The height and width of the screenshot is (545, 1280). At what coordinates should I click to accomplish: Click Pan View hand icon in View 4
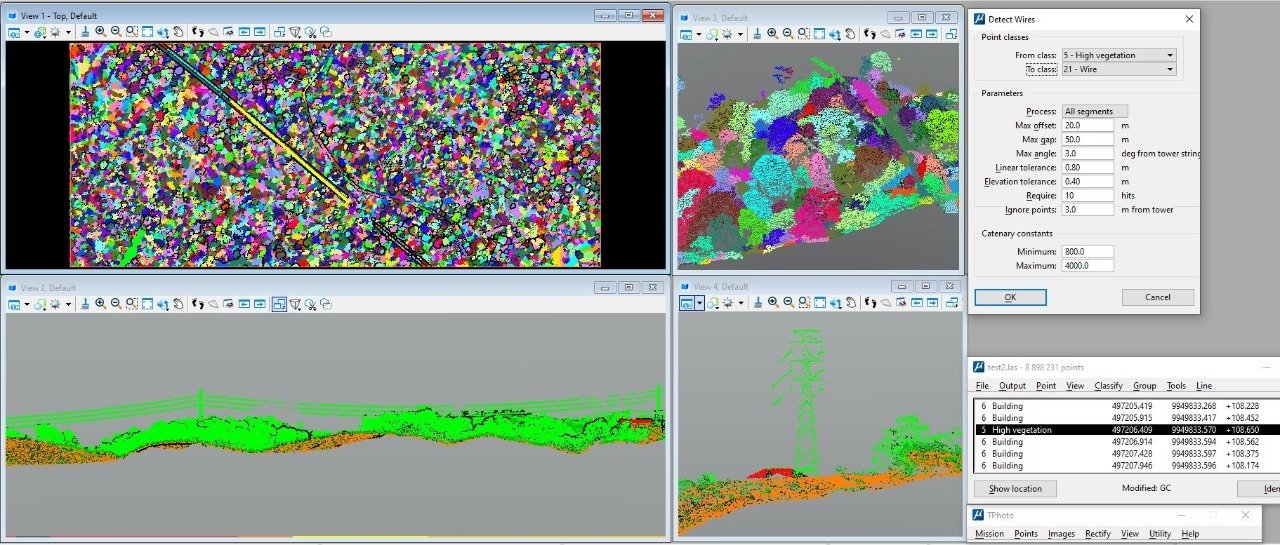(849, 303)
